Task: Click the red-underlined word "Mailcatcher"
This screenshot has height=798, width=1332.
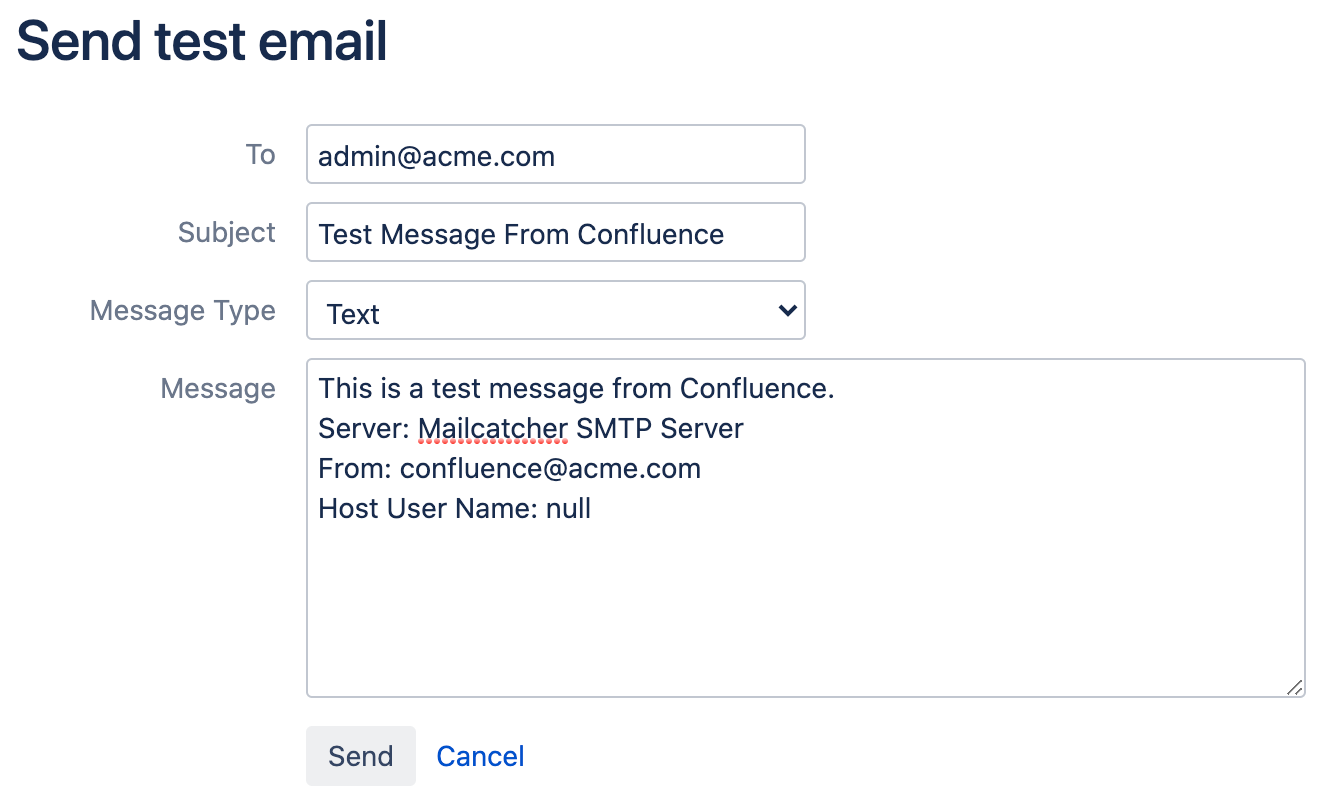Action: (493, 429)
